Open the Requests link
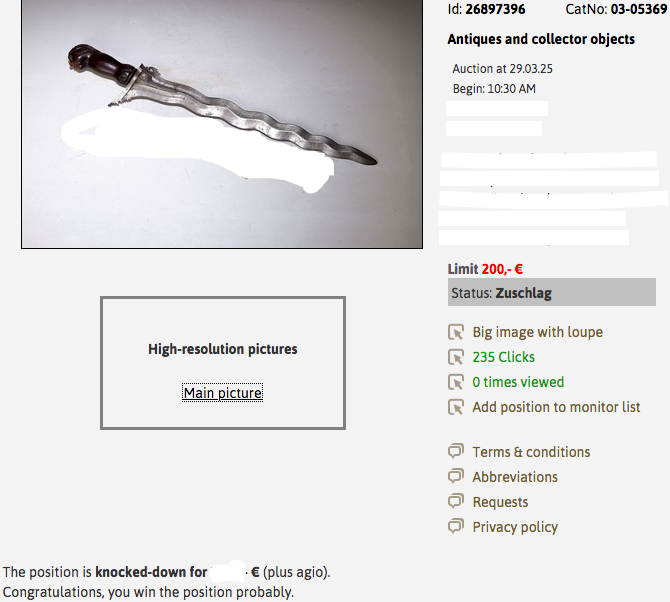Screen dimensions: 670x602 point(500,502)
